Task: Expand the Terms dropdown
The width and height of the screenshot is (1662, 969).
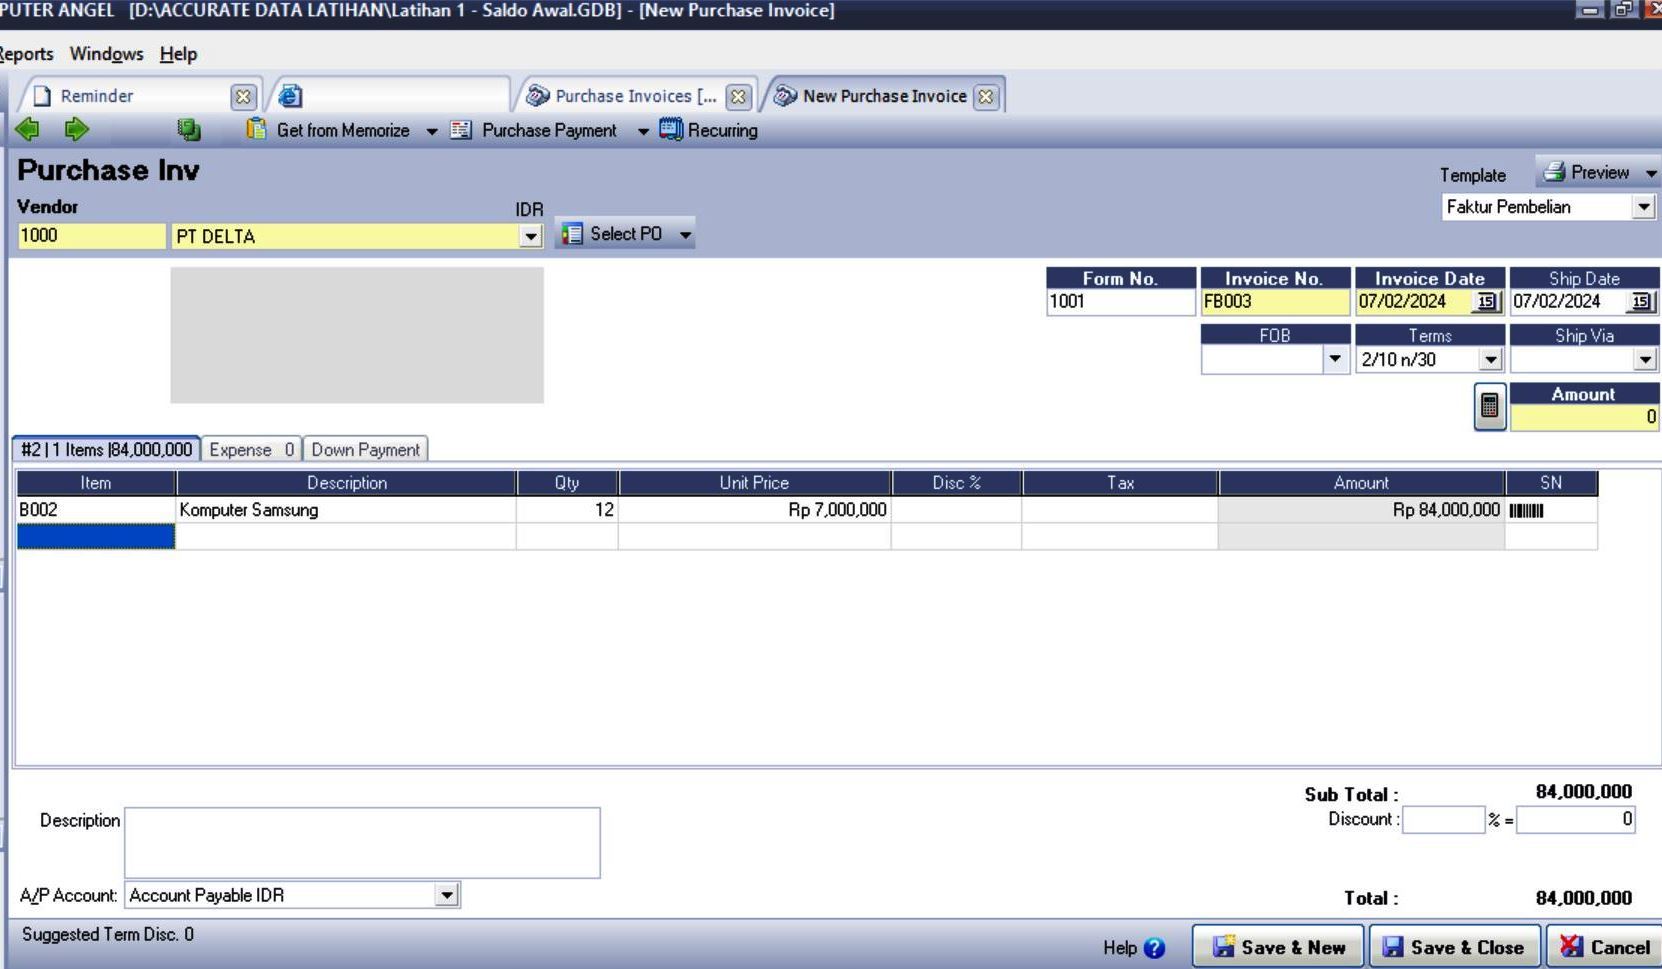Action: point(1490,360)
